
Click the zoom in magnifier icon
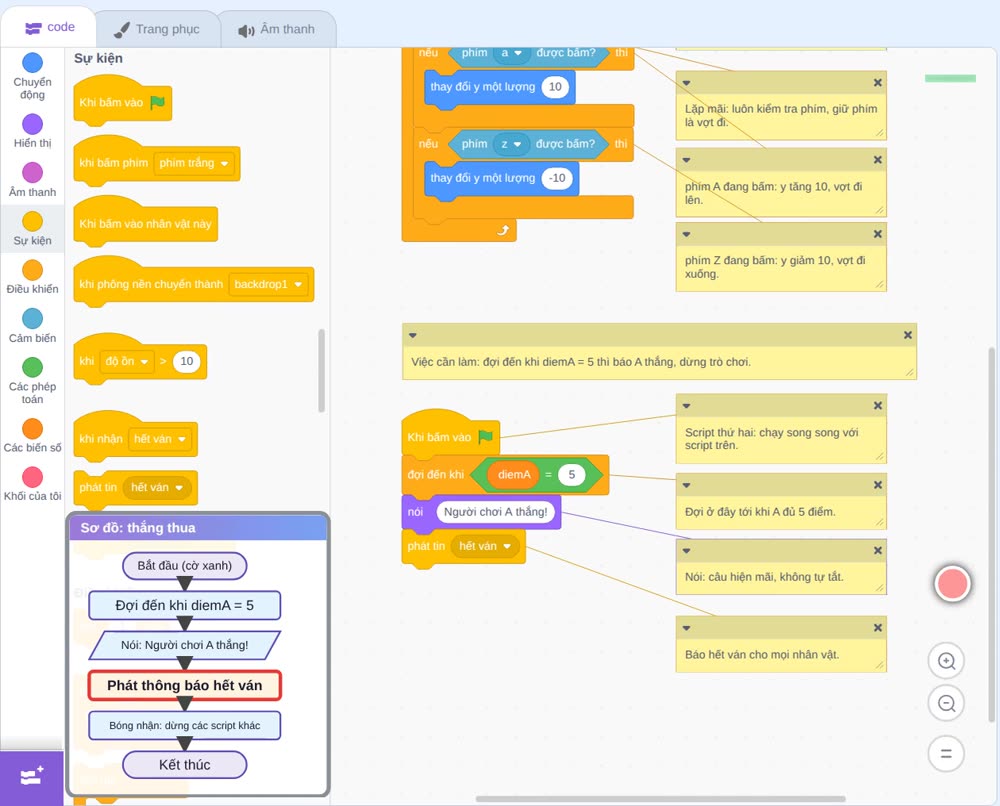(946, 661)
